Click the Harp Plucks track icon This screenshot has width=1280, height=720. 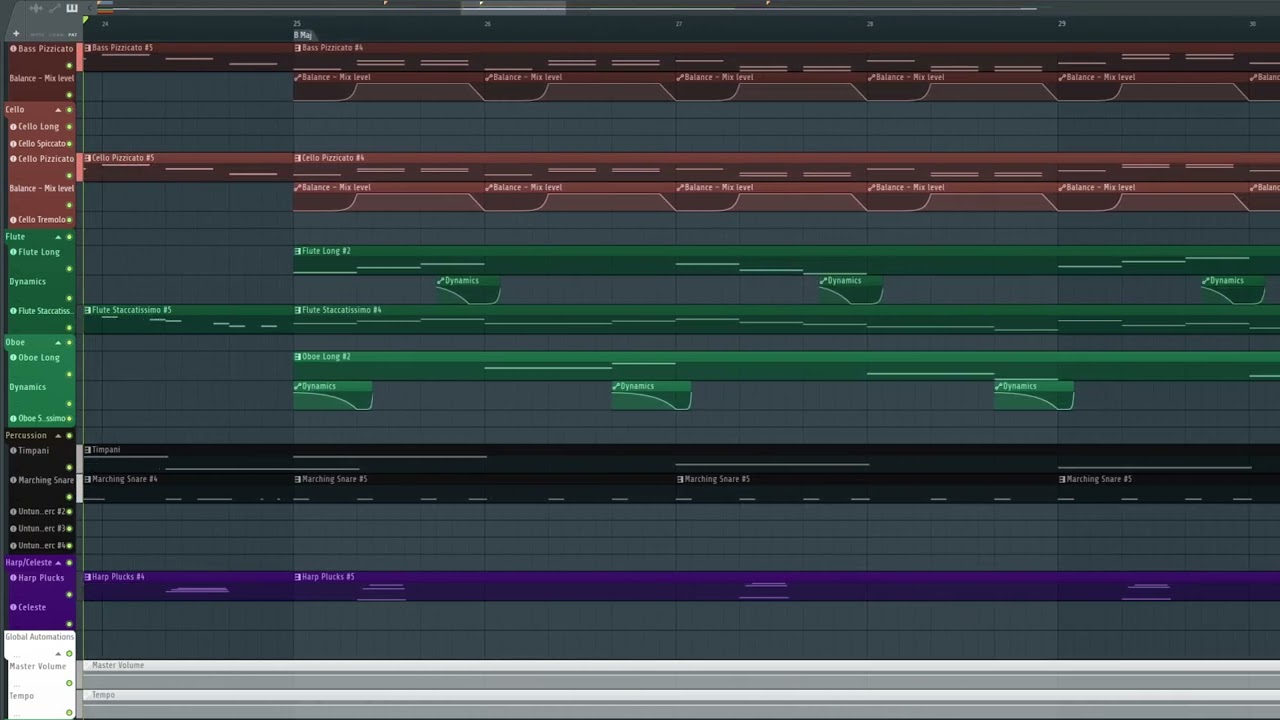pos(13,577)
